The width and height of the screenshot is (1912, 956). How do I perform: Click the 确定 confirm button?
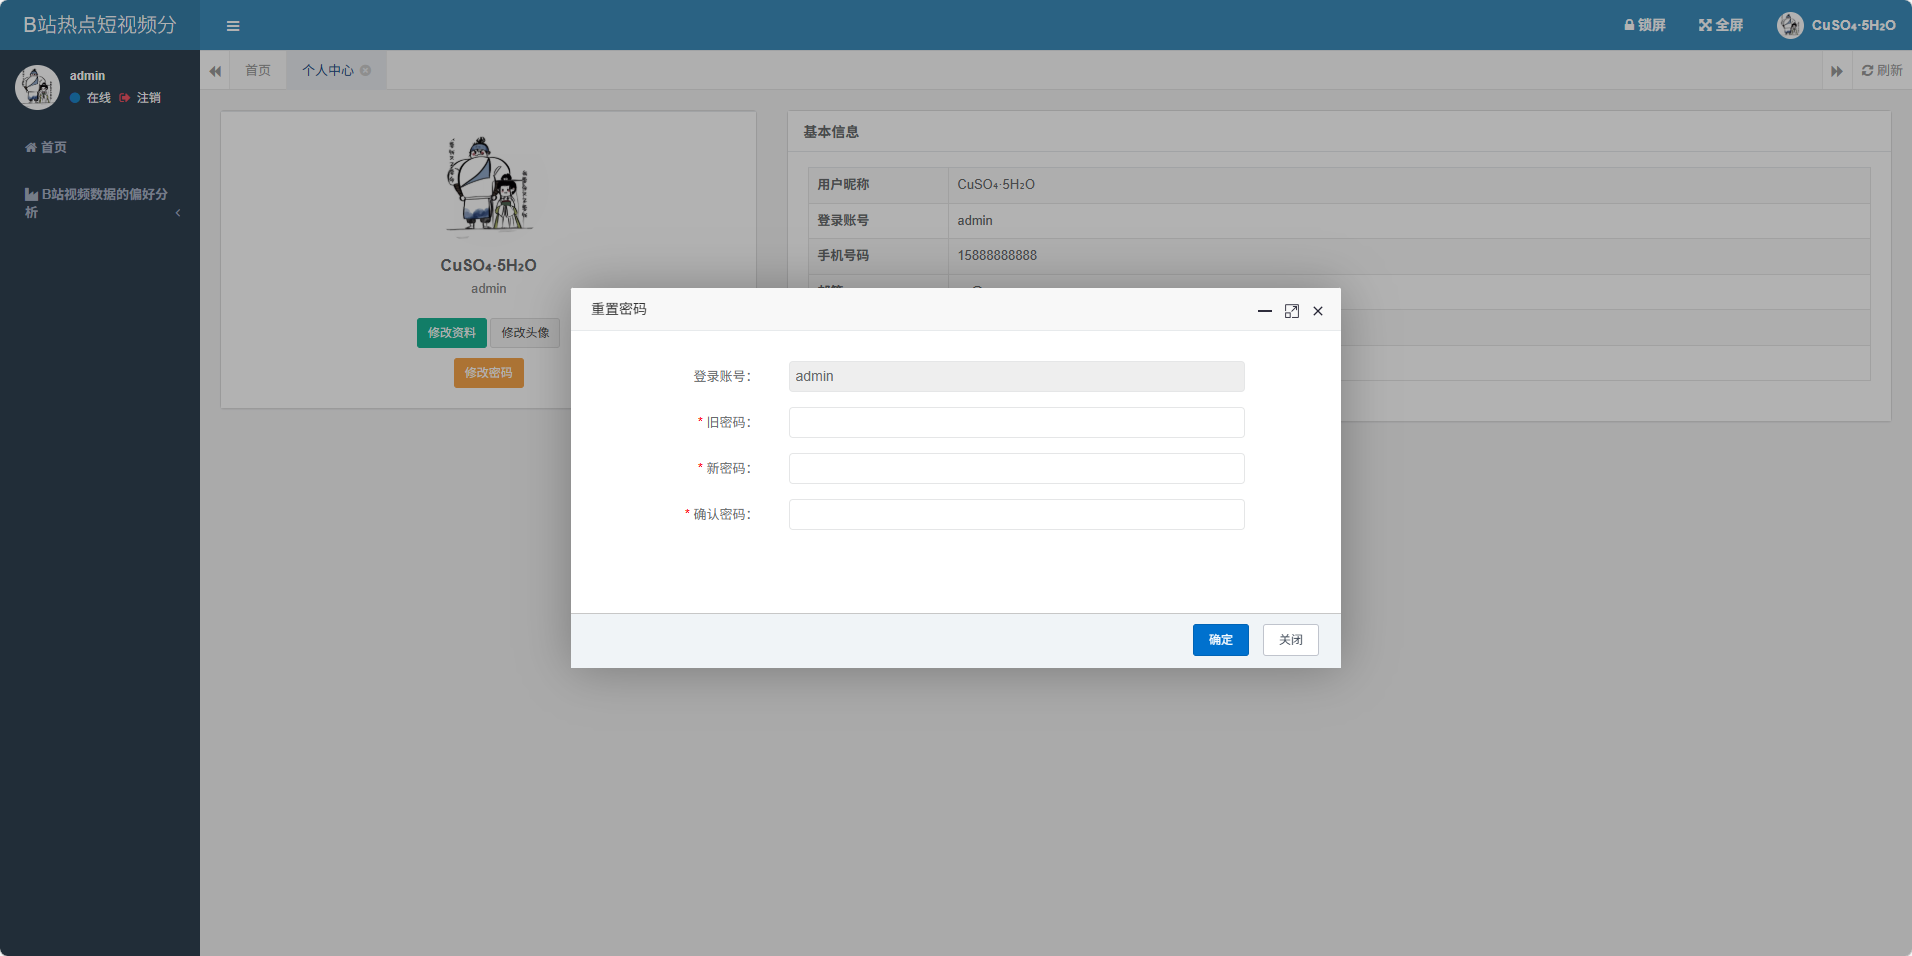1220,640
